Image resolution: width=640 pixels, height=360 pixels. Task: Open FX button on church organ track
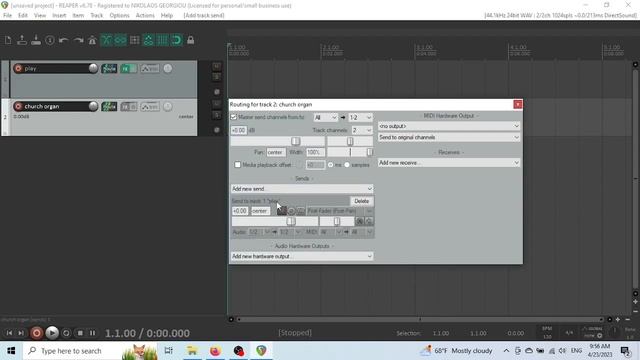125,107
